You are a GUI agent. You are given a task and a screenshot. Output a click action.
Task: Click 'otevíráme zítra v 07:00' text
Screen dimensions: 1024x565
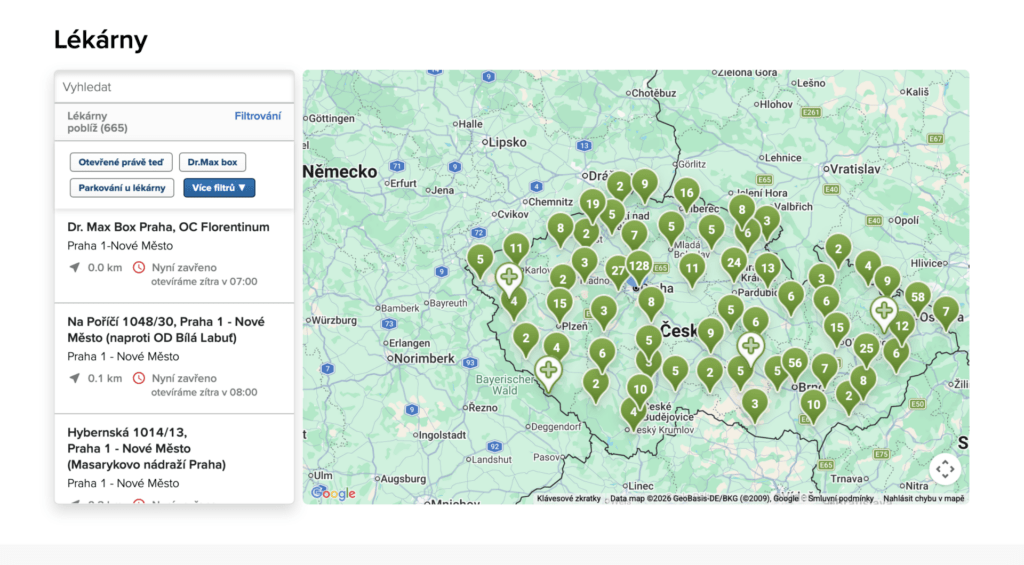tap(204, 282)
